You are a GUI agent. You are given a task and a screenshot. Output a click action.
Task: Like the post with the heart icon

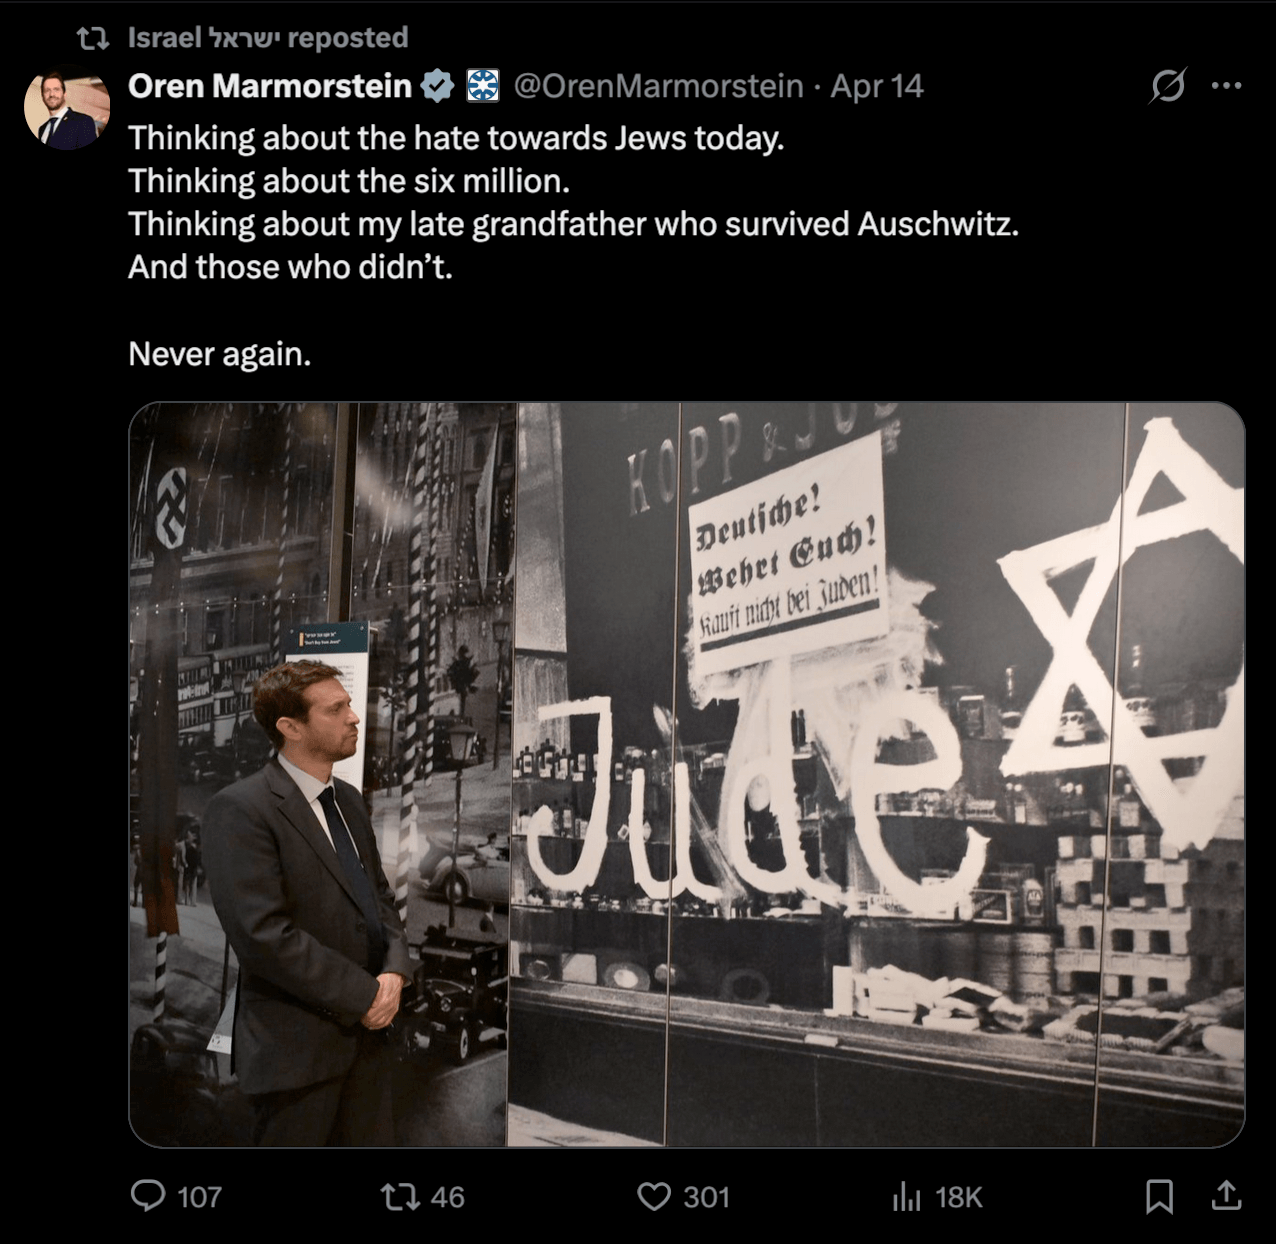654,1196
